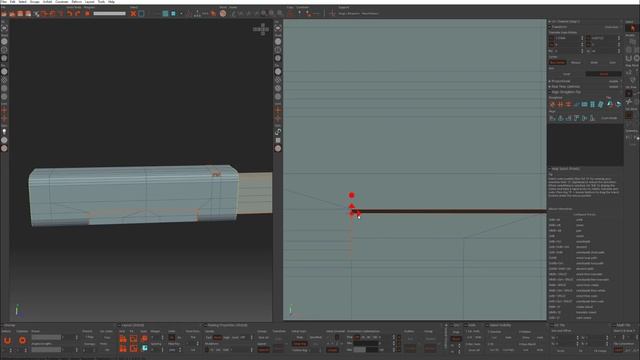Image resolution: width=640 pixels, height=360 pixels.
Task: Collapse the Help and Script panel header
Action: coord(550,169)
